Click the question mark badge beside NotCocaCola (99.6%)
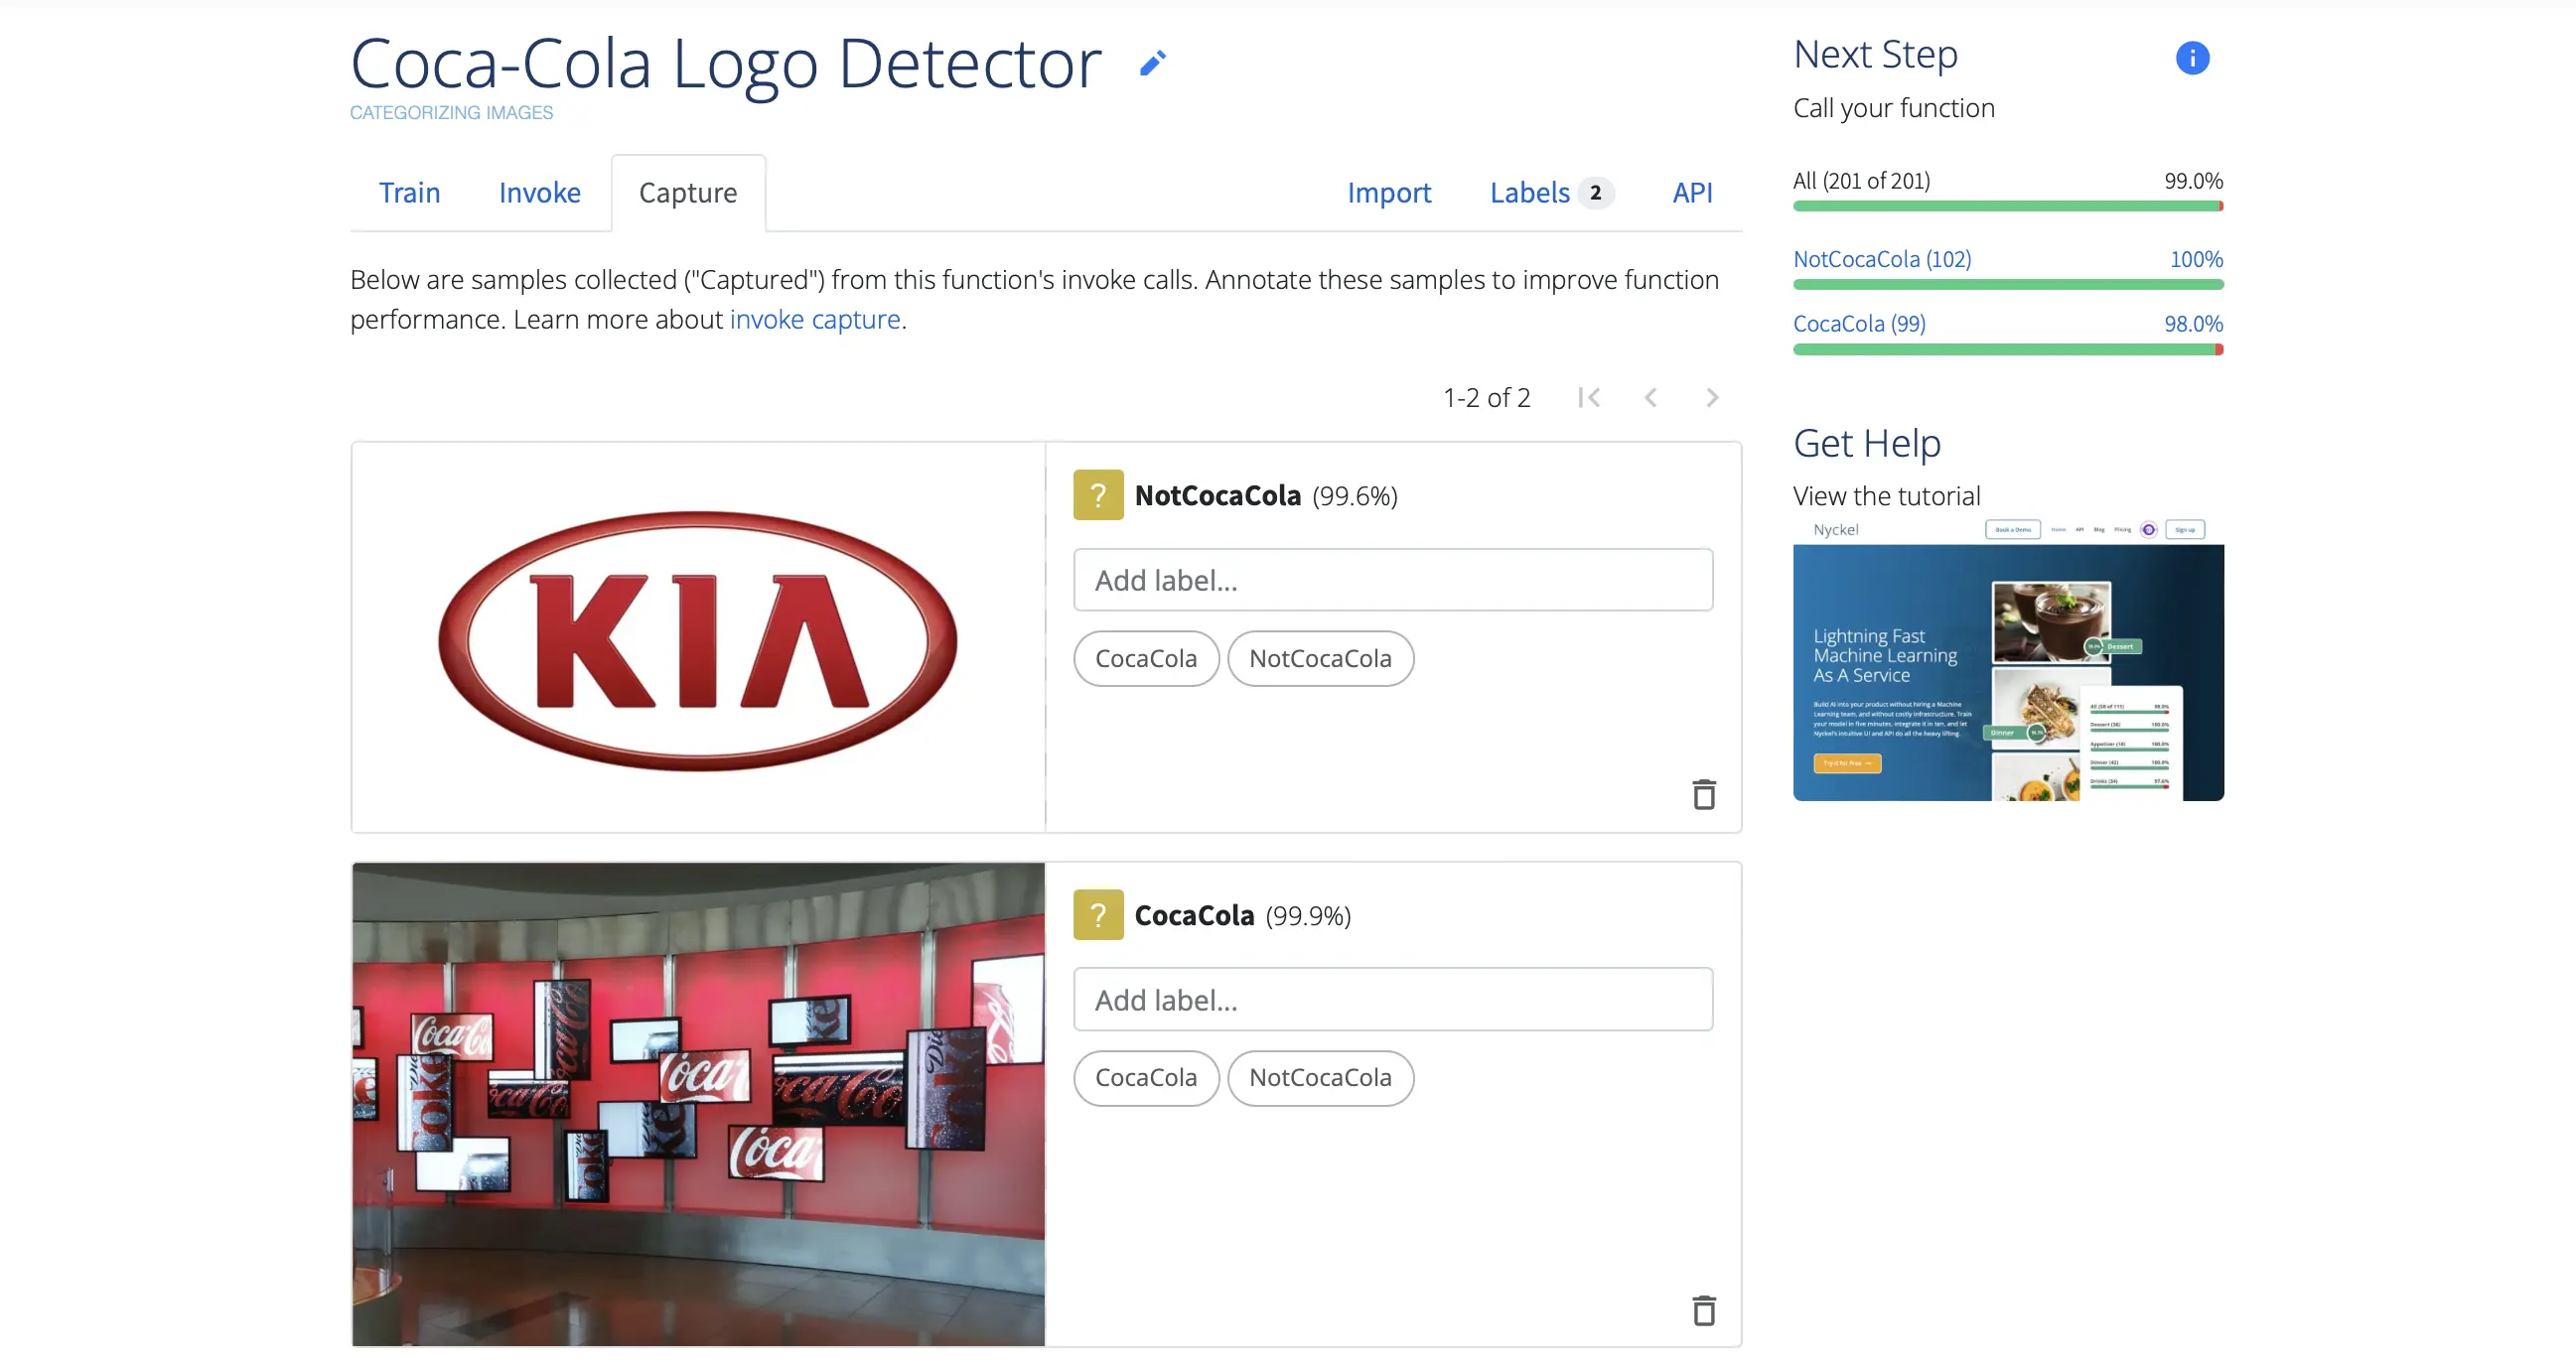This screenshot has width=2576, height=1362. [x=1098, y=495]
